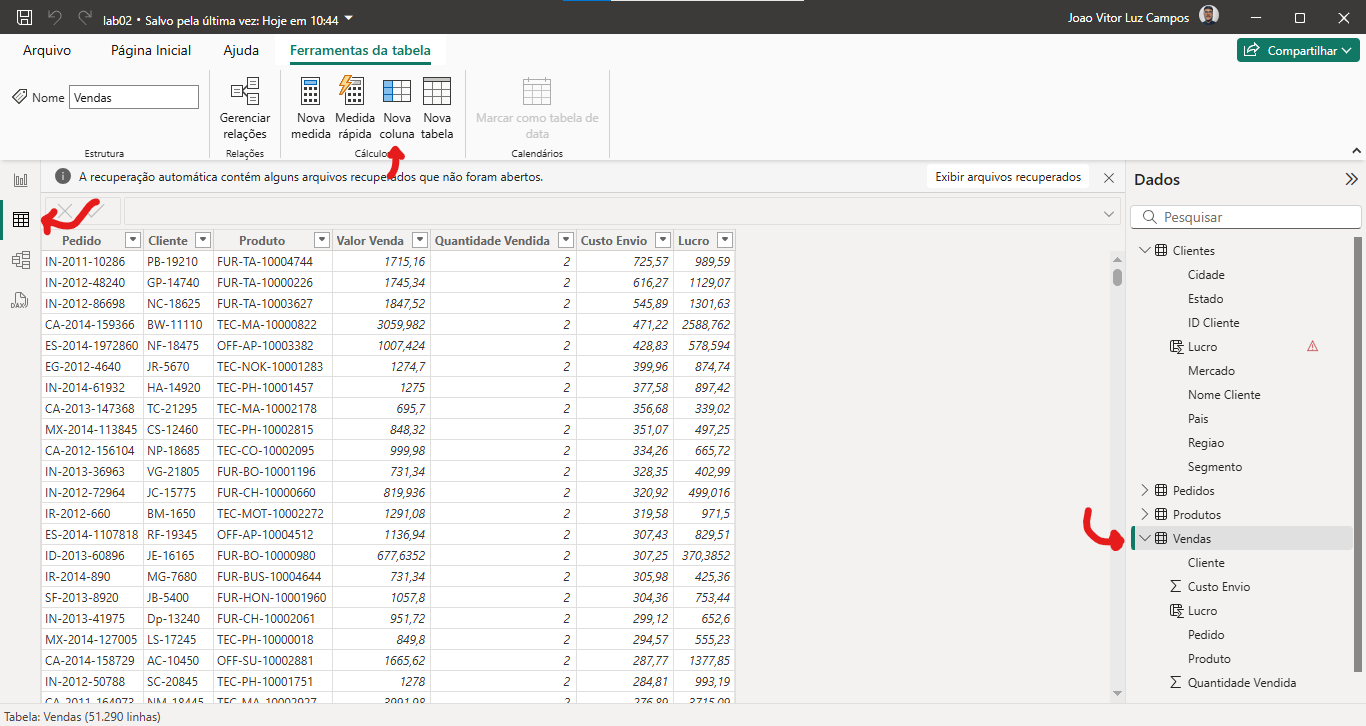Redo the action in title bar
The width and height of the screenshot is (1366, 726).
click(x=85, y=18)
